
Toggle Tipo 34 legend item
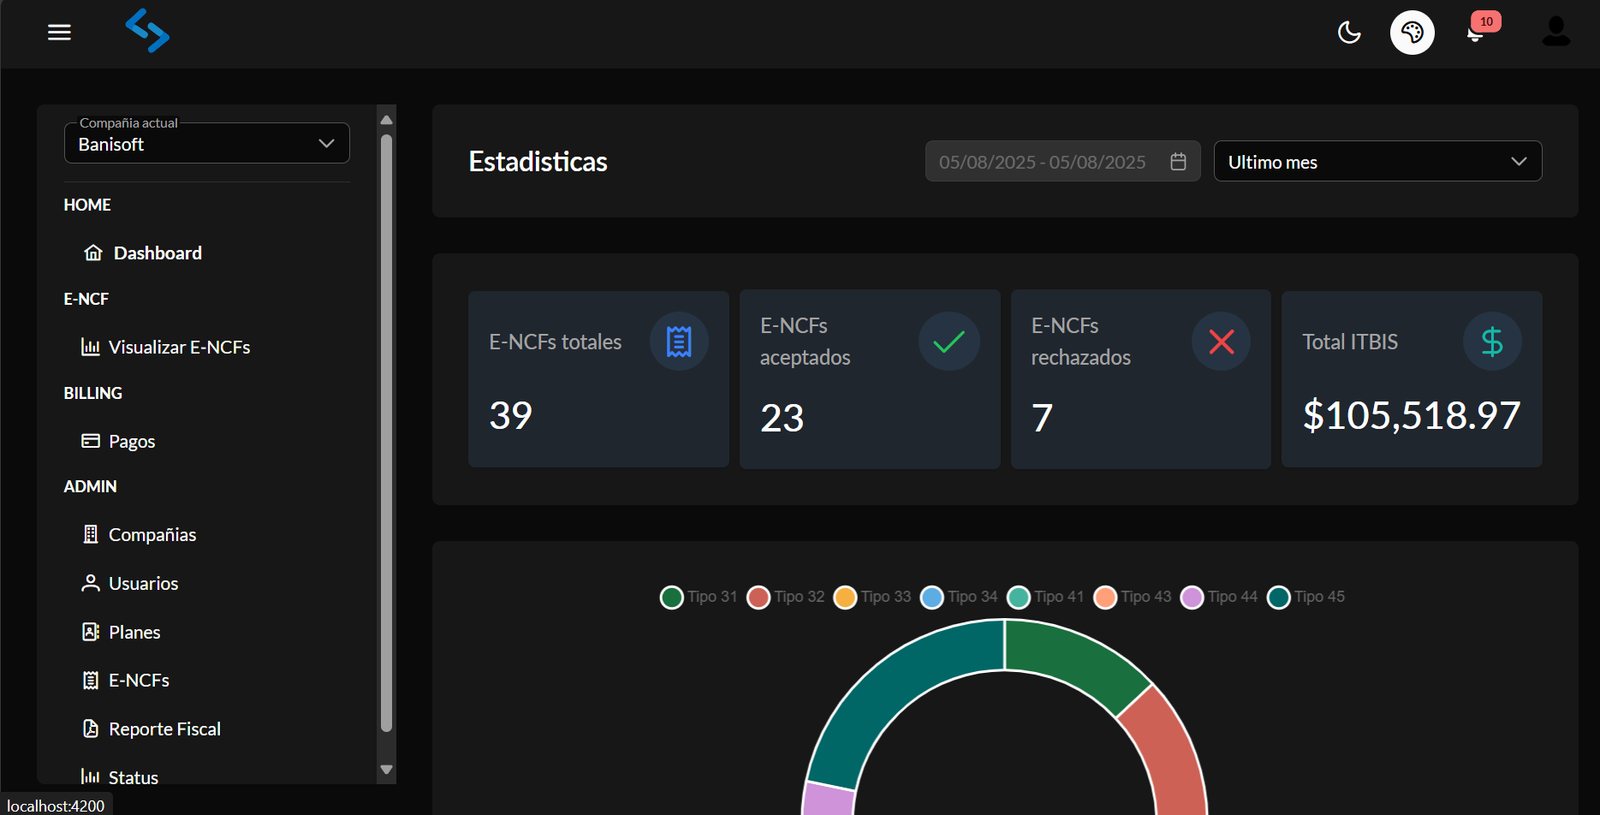[958, 597]
